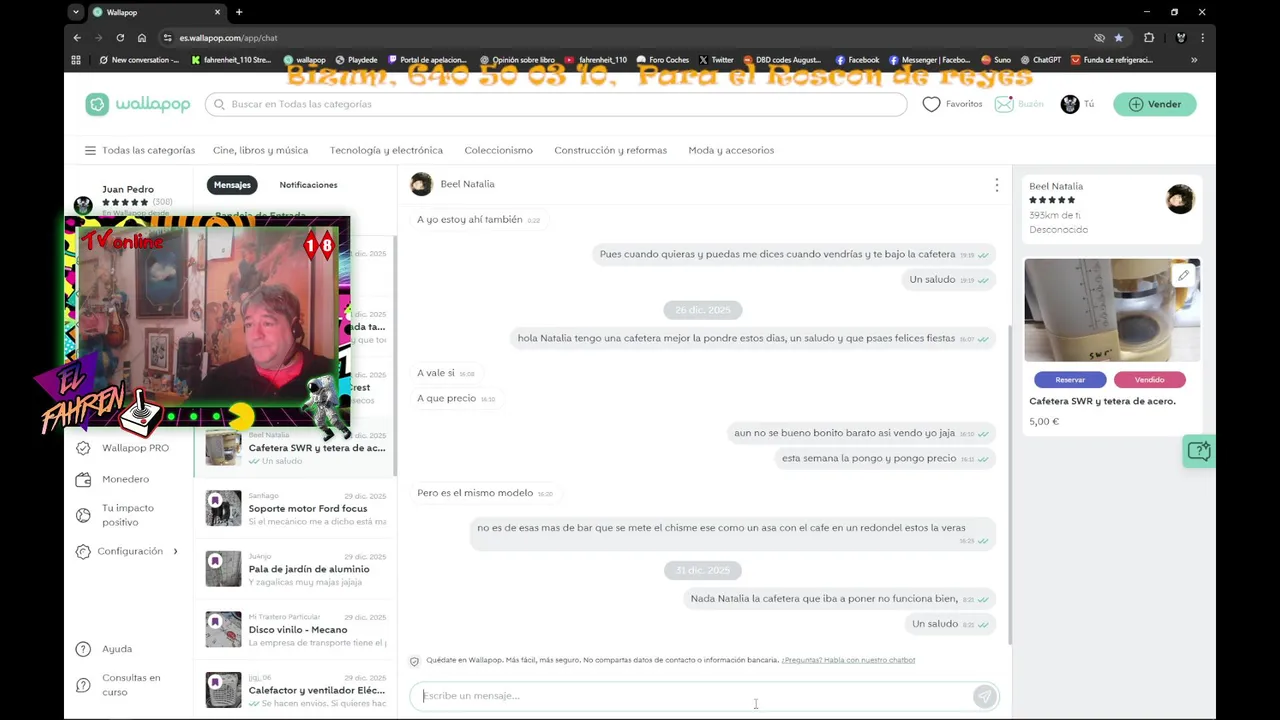This screenshot has width=1280, height=720.
Task: Click Beel Natalia avatar in chat header
Action: (421, 184)
